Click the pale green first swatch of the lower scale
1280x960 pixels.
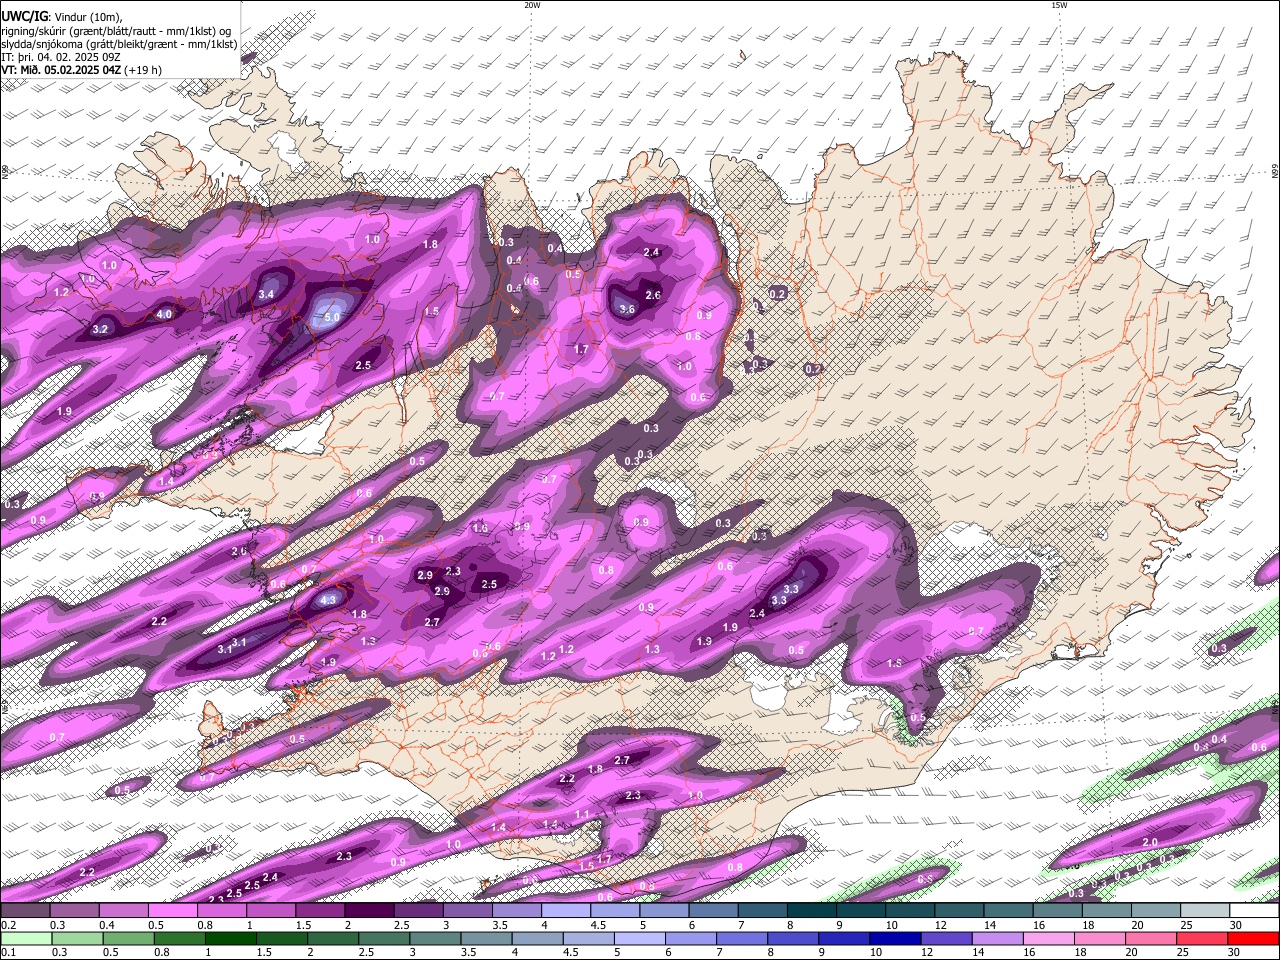(x=25, y=938)
